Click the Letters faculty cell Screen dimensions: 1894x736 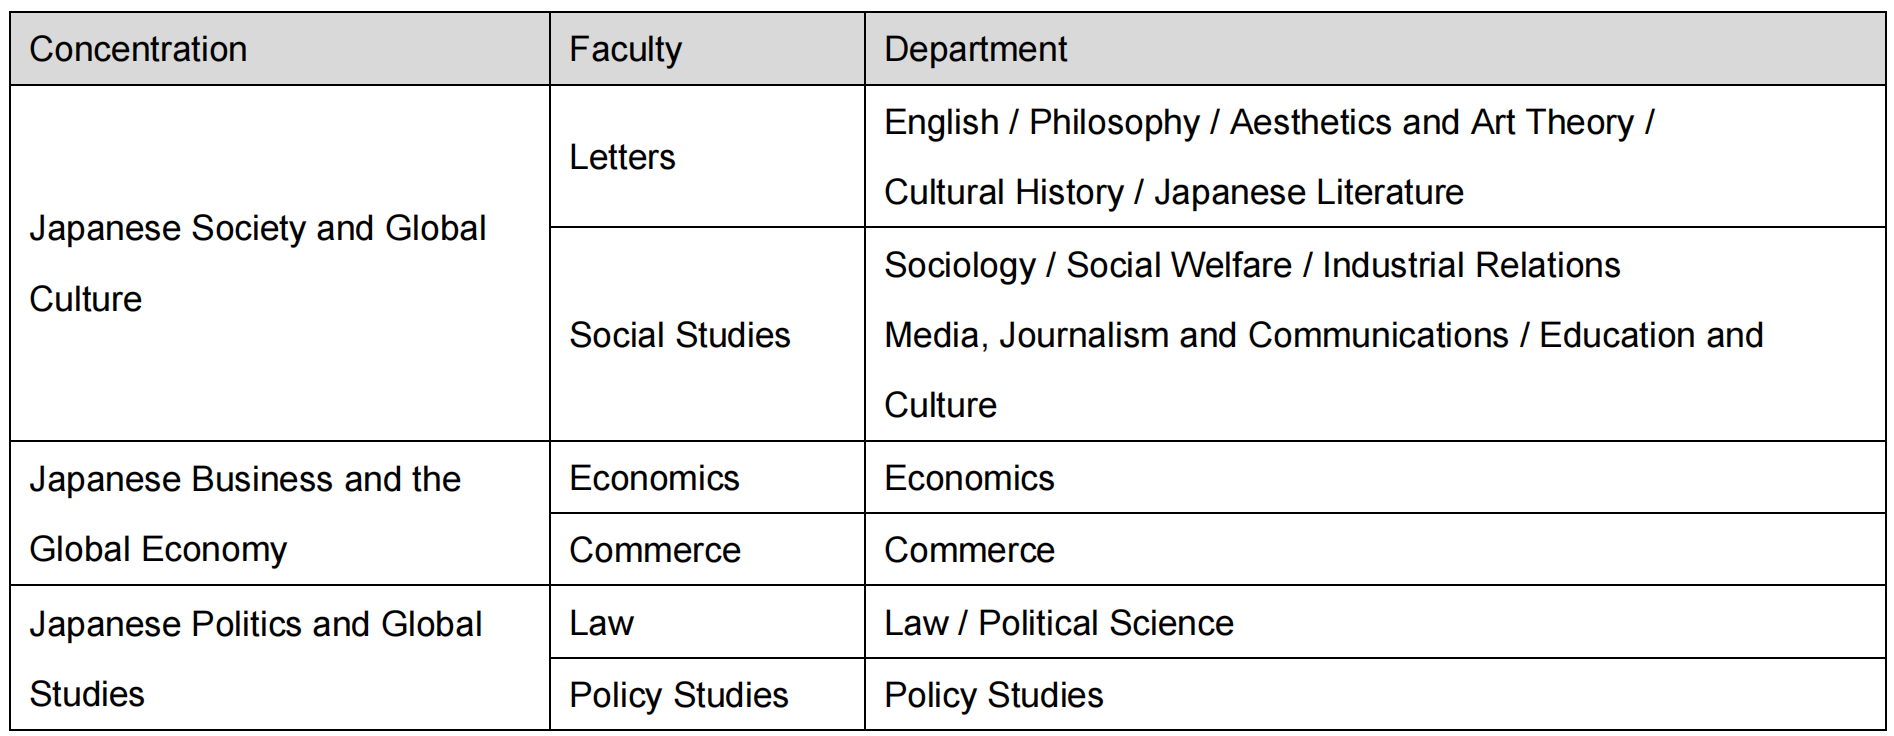(x=622, y=157)
